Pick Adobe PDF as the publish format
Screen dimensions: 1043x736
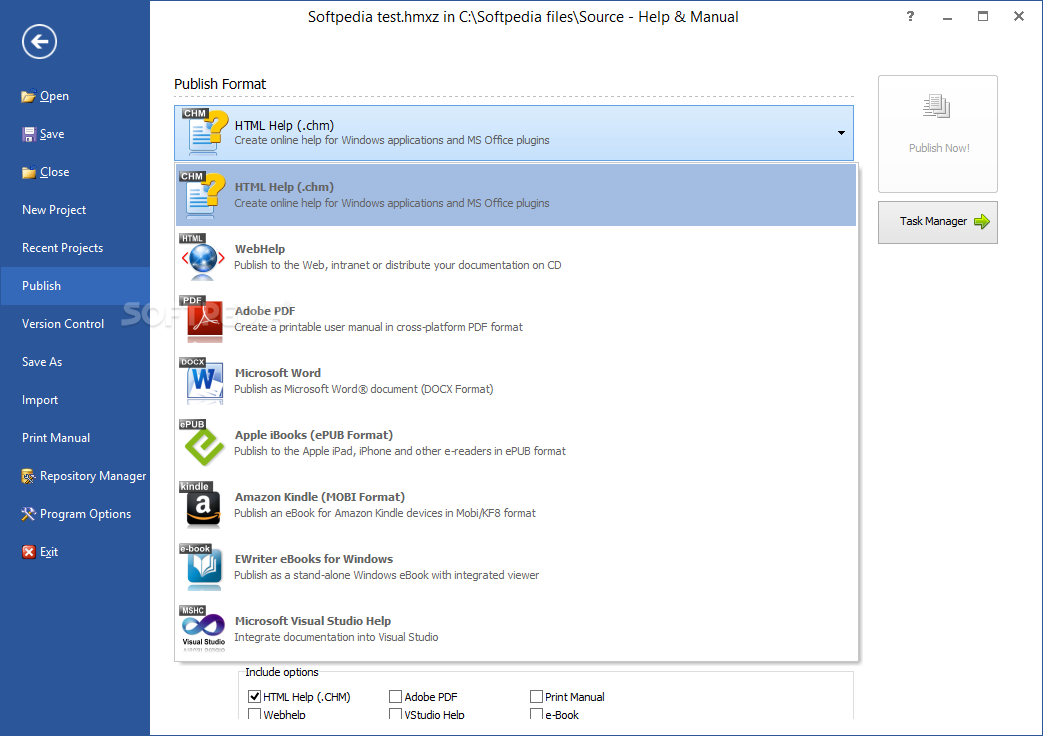pyautogui.click(x=516, y=319)
